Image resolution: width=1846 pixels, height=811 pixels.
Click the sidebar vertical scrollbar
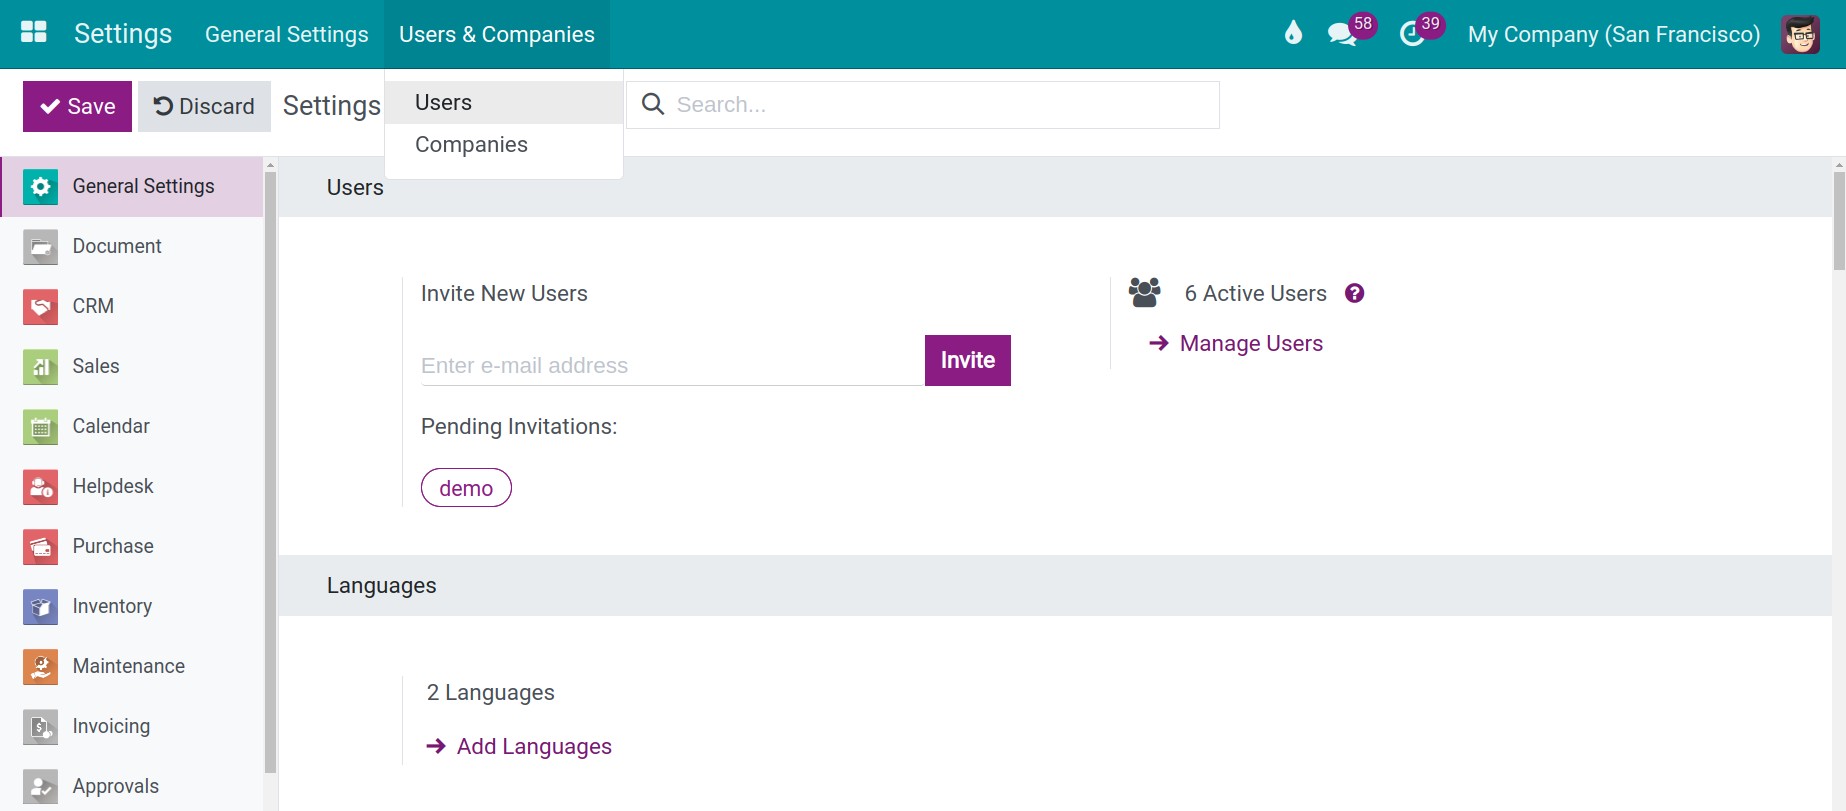click(270, 470)
